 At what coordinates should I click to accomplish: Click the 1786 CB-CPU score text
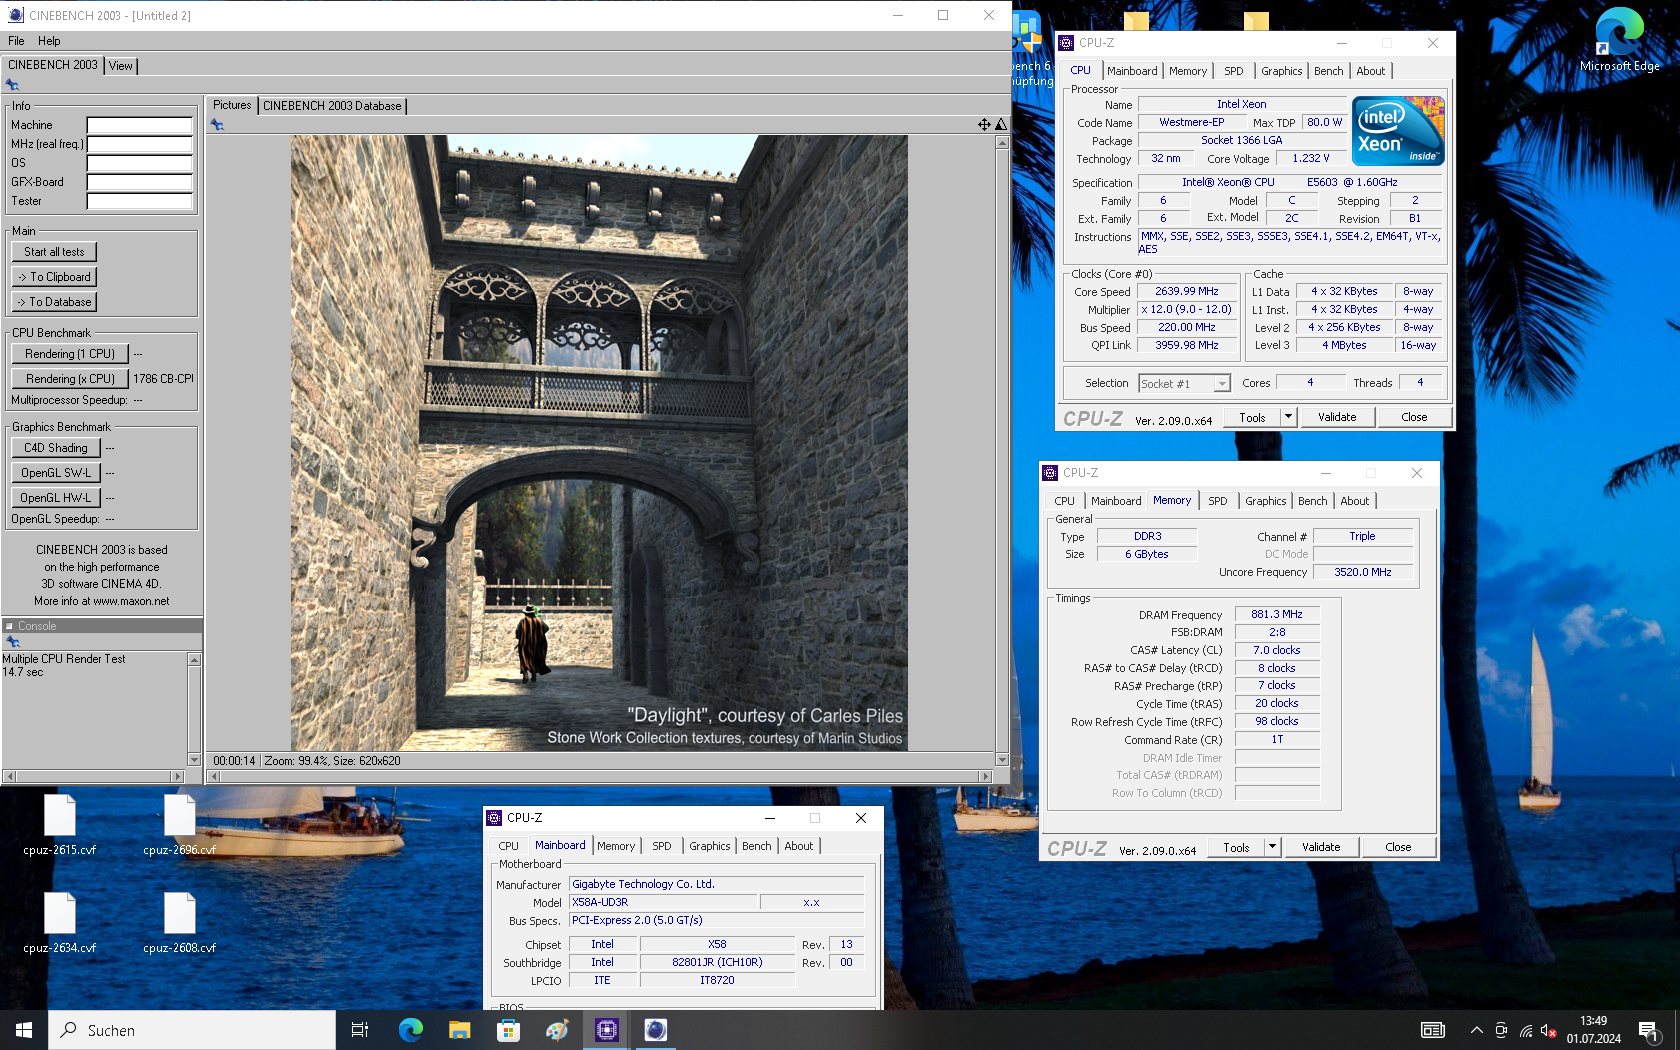tap(163, 379)
